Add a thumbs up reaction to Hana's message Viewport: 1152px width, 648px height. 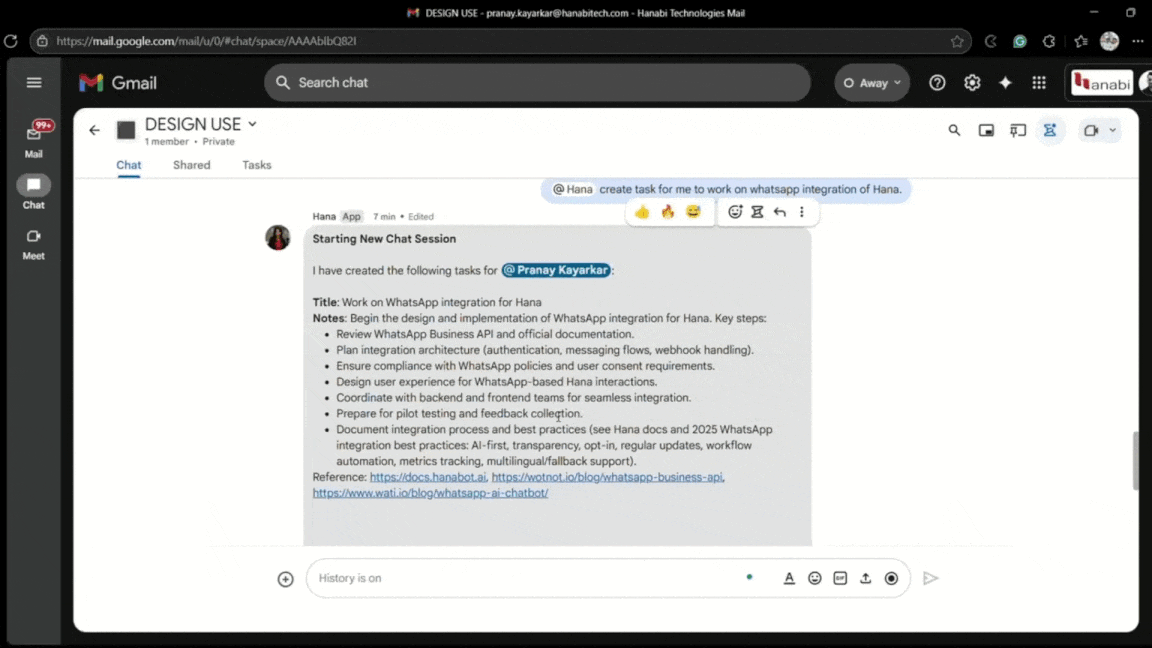point(642,212)
